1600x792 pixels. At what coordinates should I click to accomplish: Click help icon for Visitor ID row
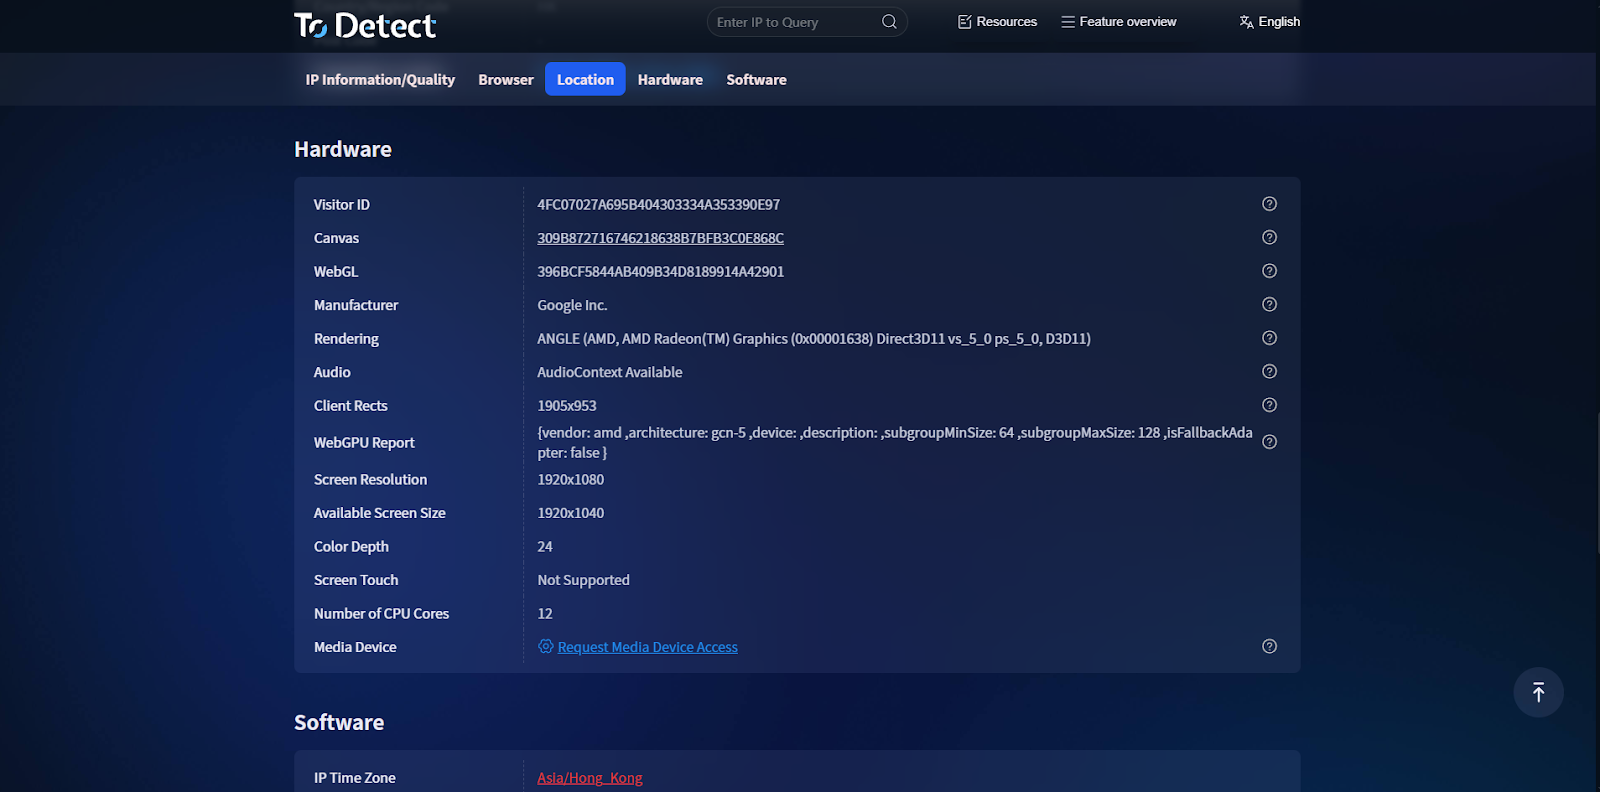pyautogui.click(x=1269, y=204)
